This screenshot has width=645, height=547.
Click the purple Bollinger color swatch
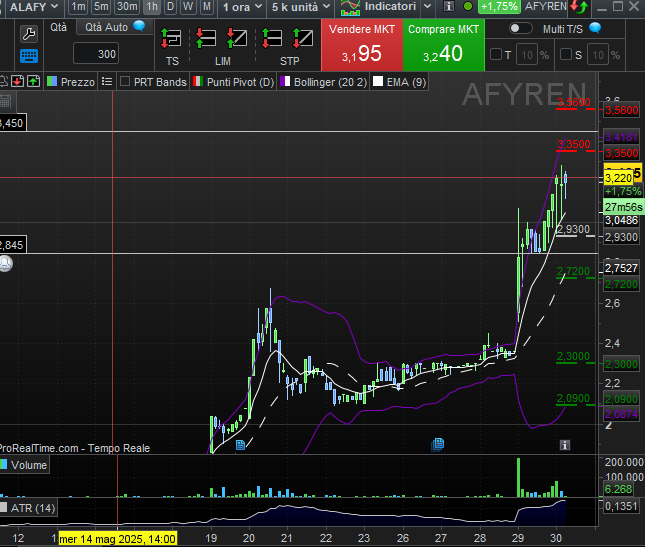click(285, 81)
